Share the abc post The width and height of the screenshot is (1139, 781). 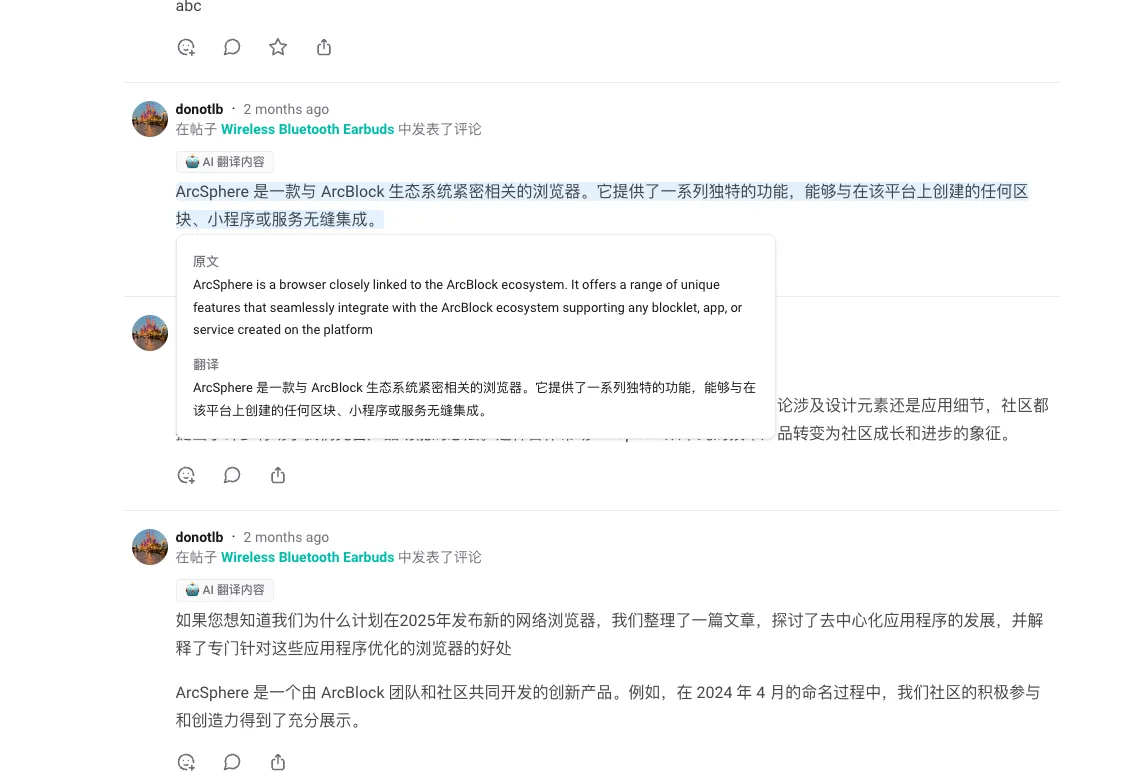click(x=324, y=47)
